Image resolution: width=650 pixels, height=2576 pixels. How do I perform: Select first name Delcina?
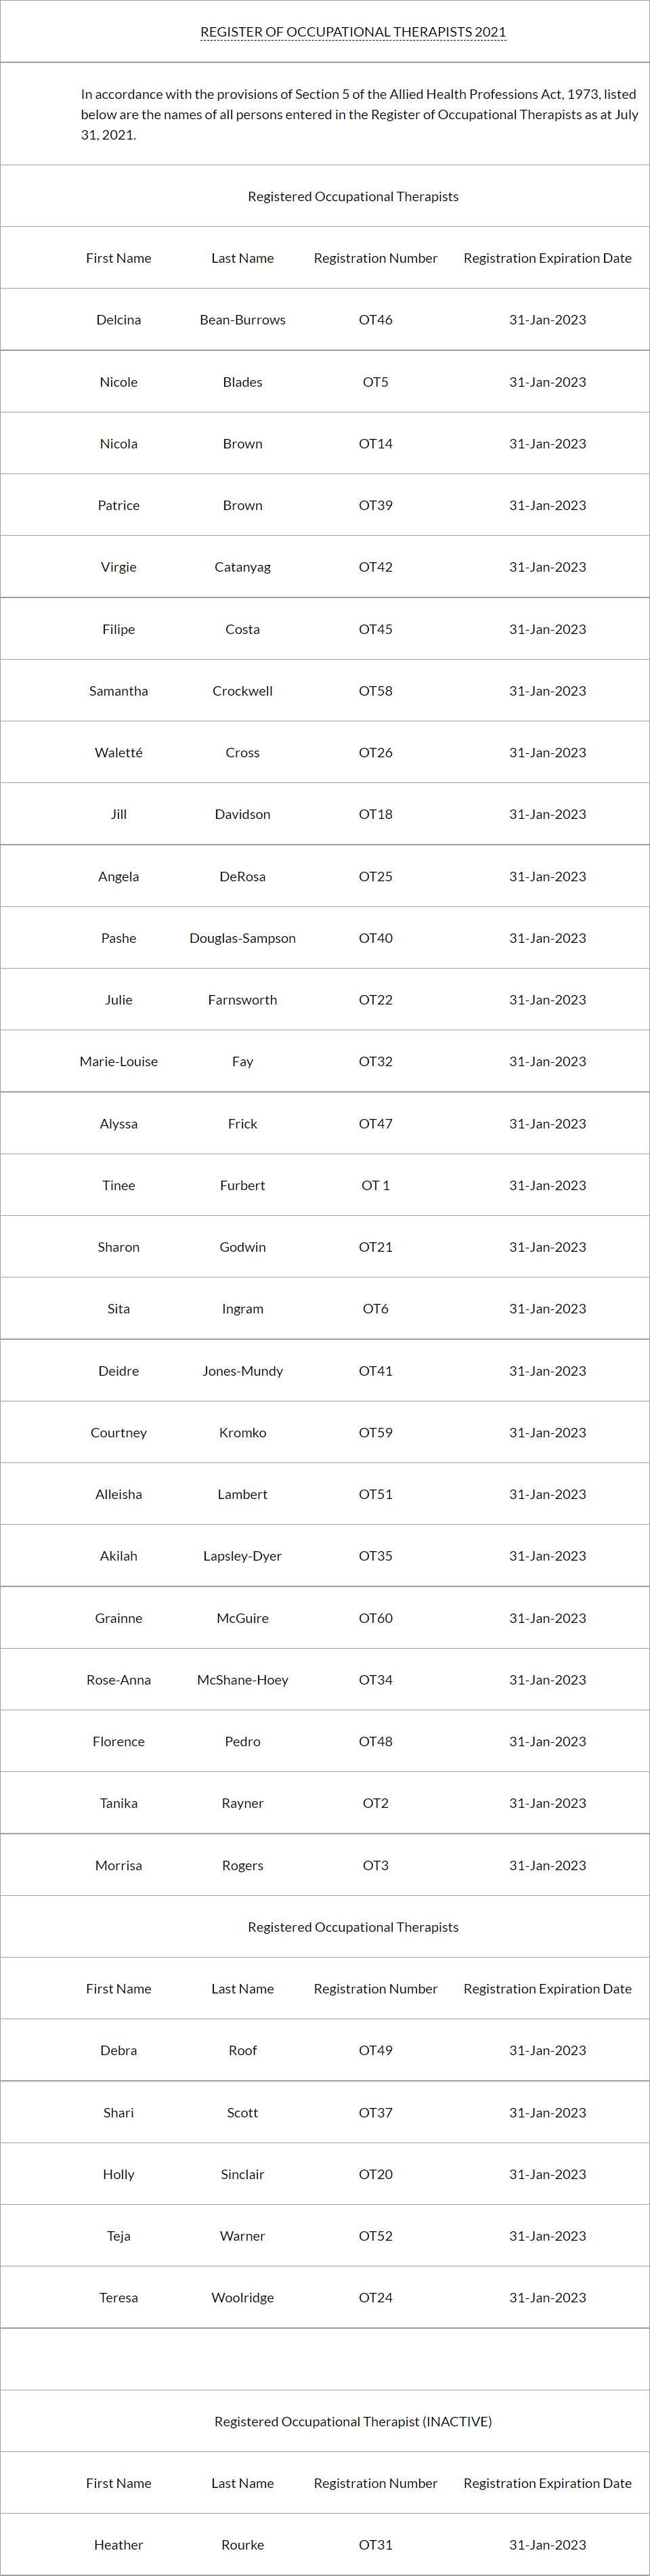[x=119, y=320]
